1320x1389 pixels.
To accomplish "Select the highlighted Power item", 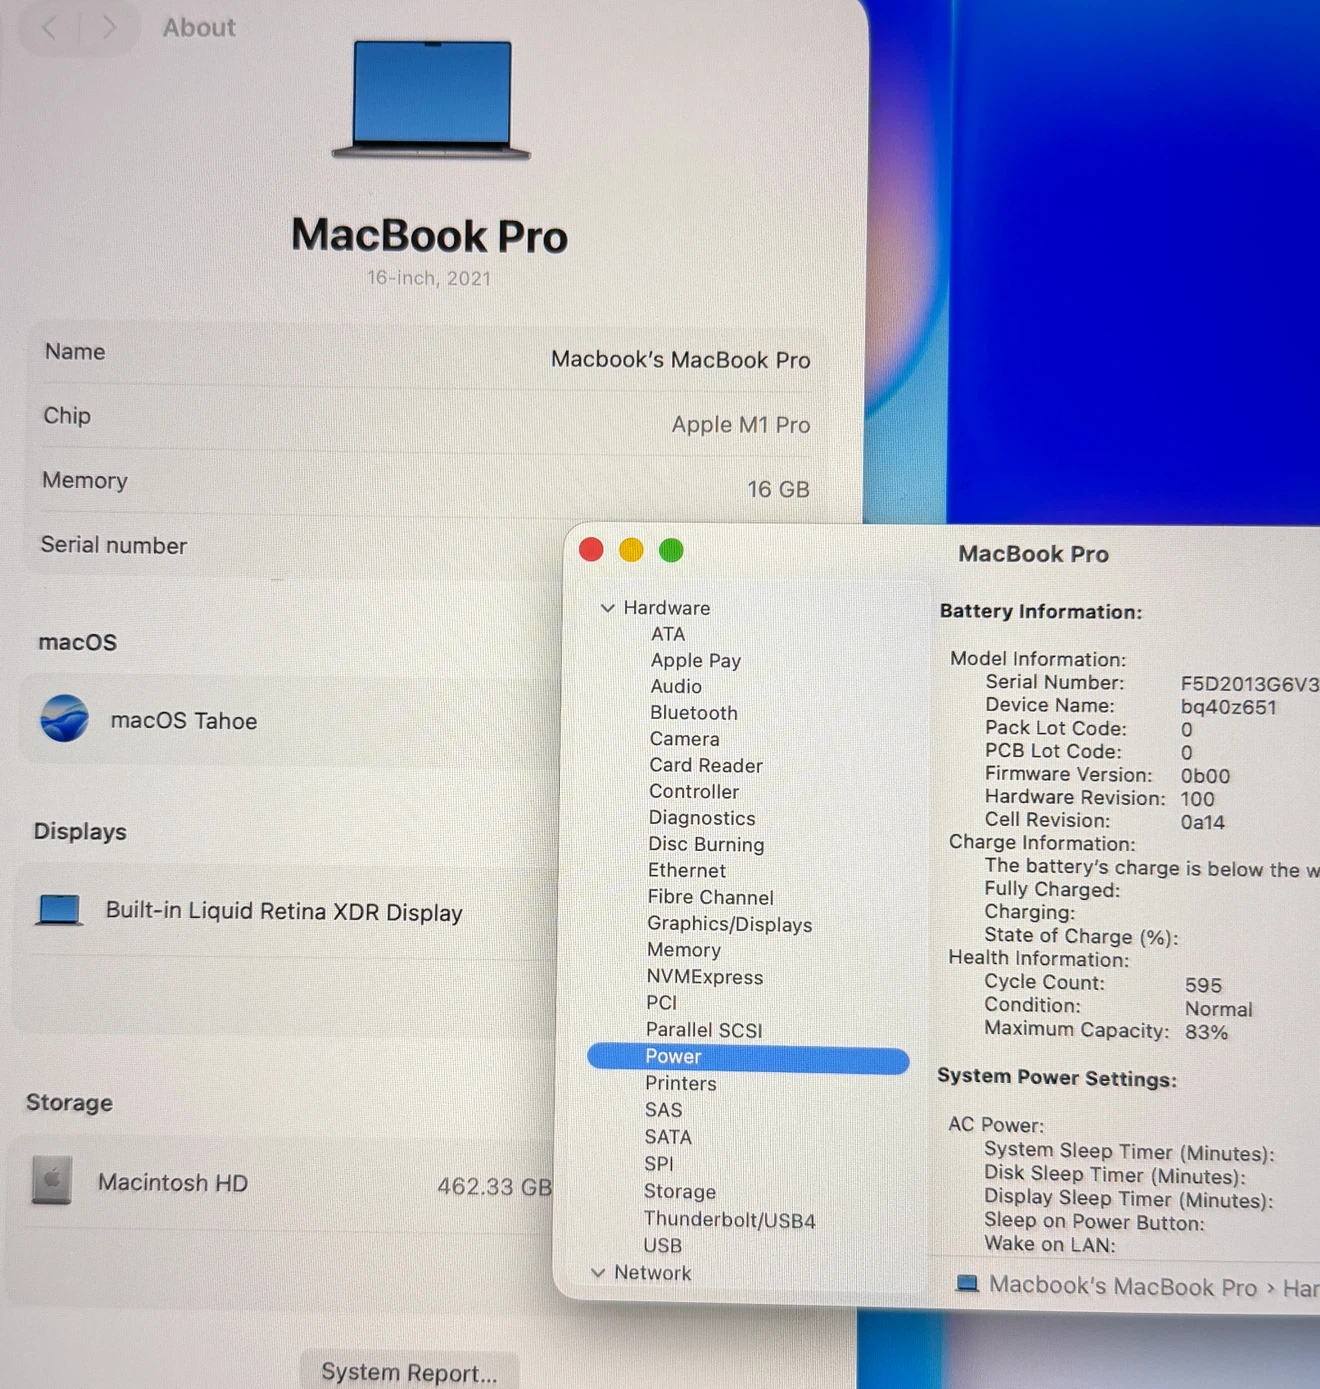I will [x=748, y=1057].
